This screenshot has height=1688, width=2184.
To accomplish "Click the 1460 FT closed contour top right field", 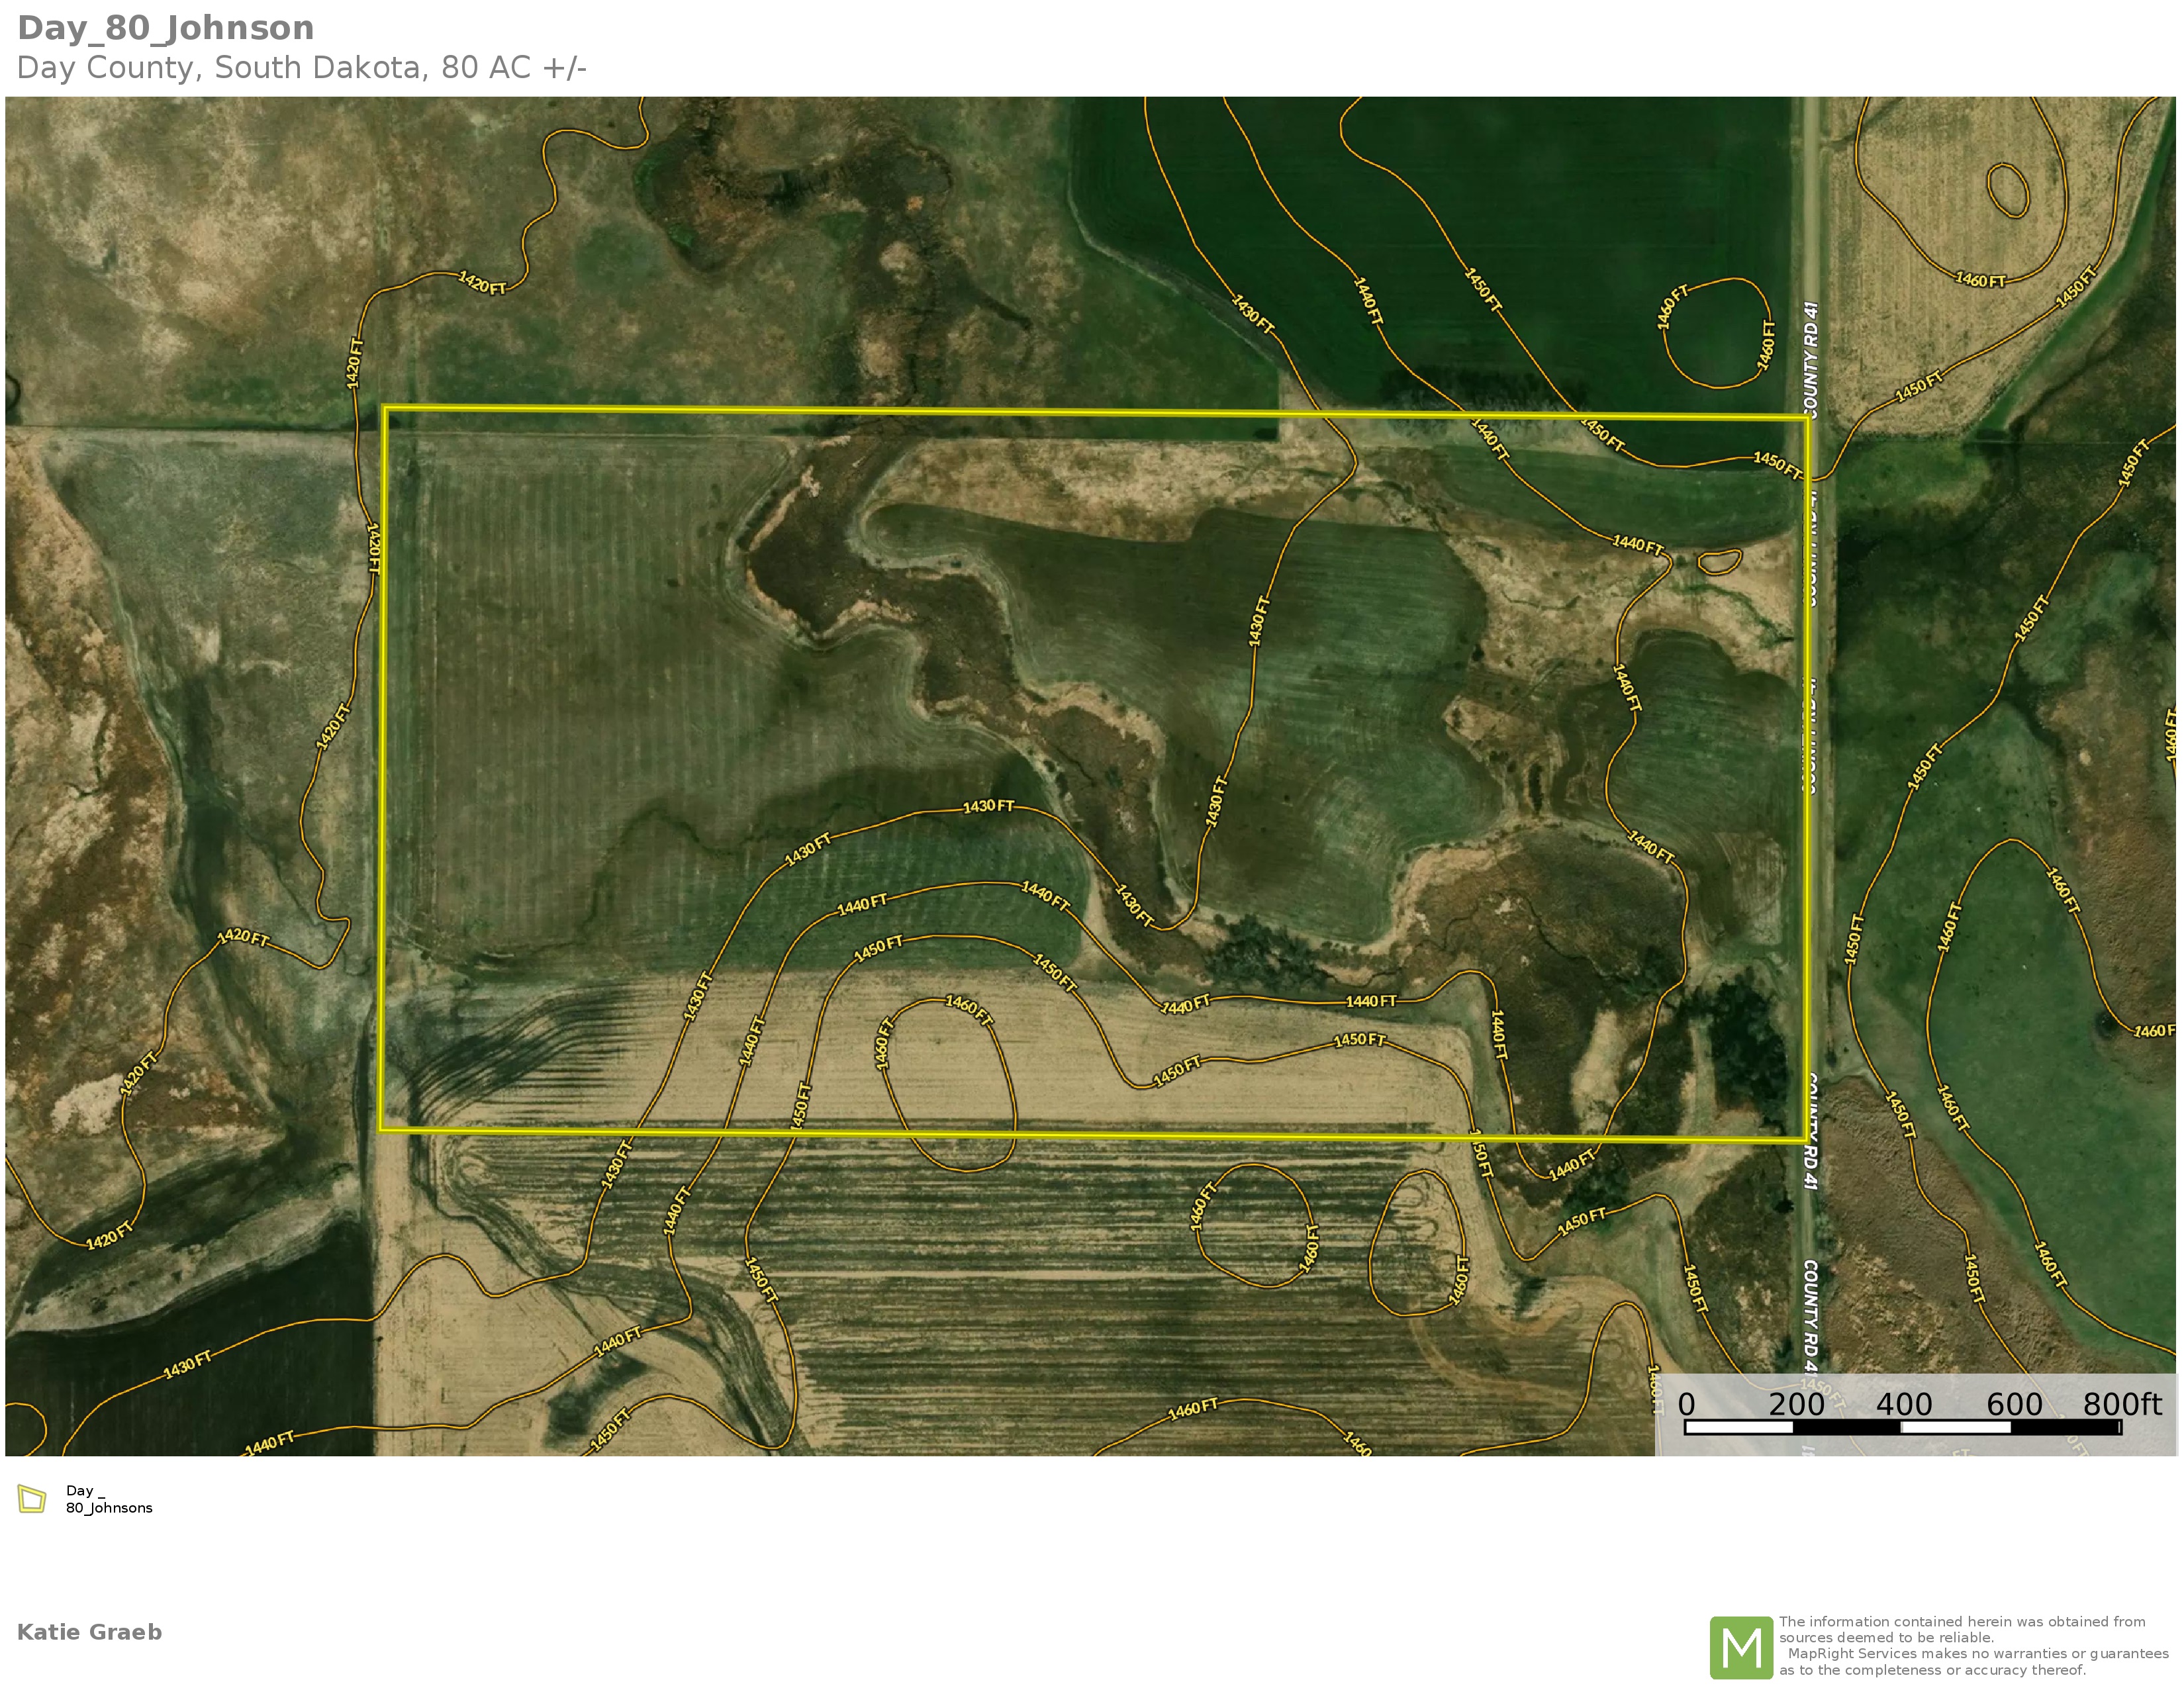I will pos(1980,280).
